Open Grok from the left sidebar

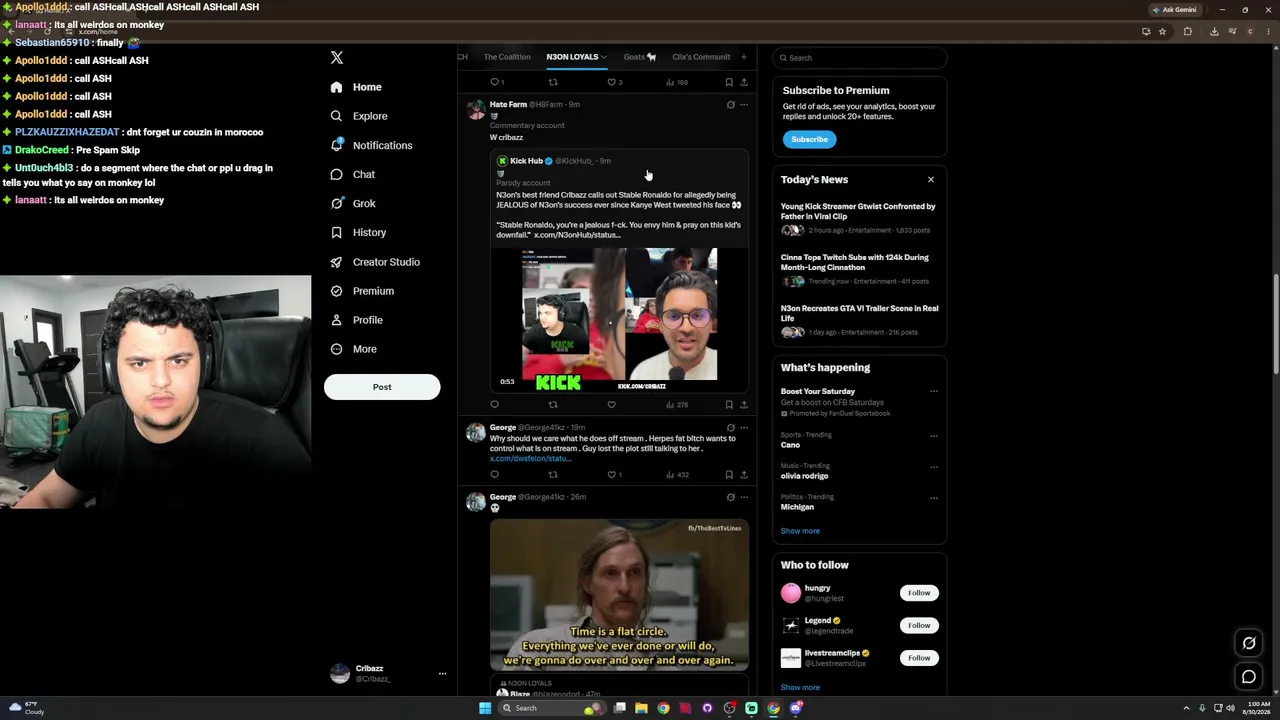(353, 203)
